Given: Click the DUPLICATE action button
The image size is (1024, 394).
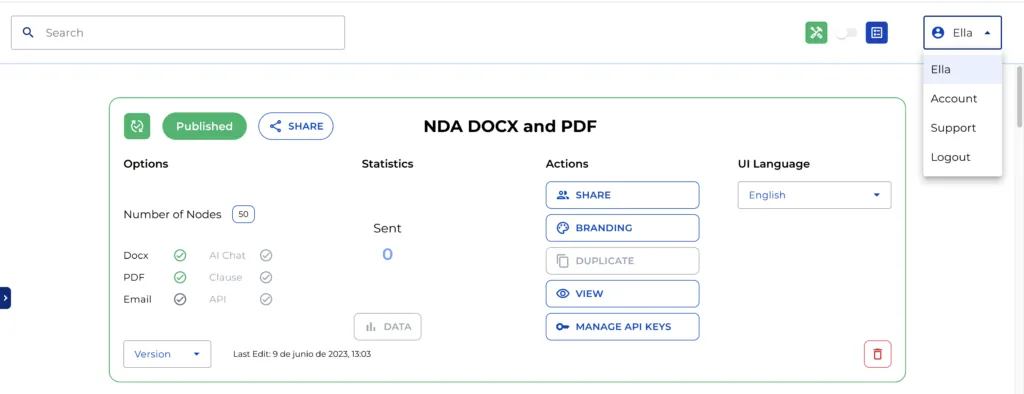Looking at the screenshot, I should click(x=622, y=261).
